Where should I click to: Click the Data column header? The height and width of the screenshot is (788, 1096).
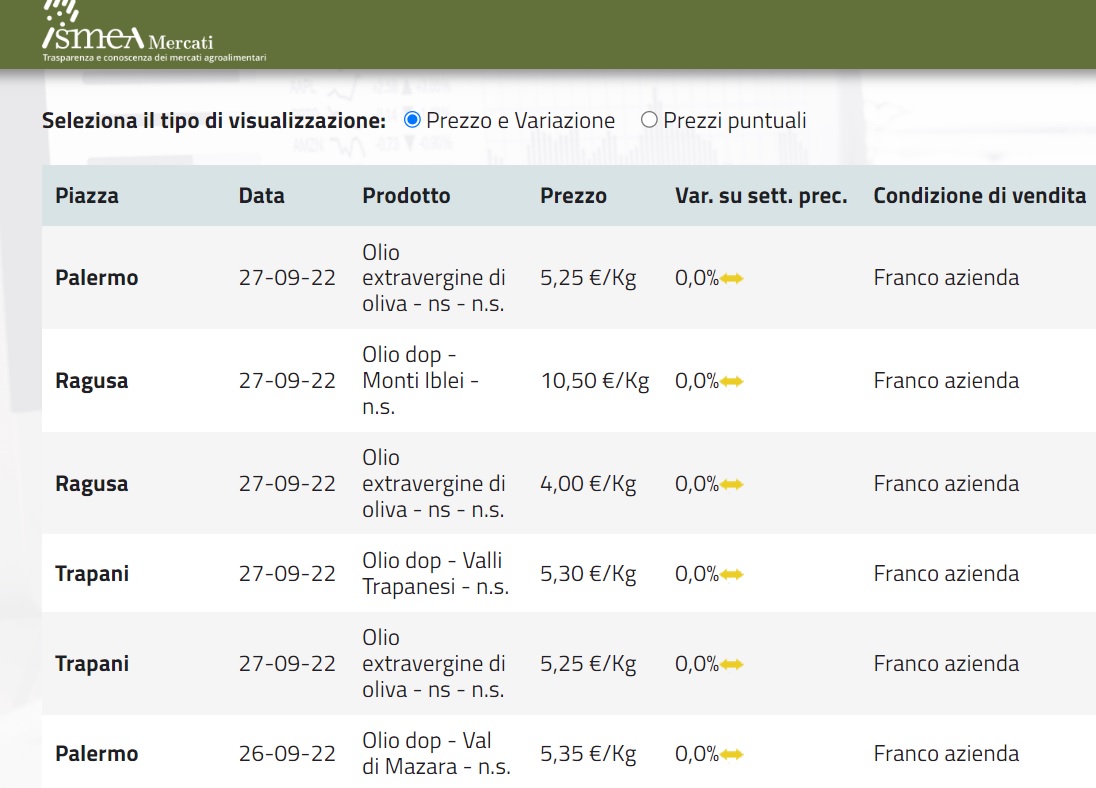(261, 196)
